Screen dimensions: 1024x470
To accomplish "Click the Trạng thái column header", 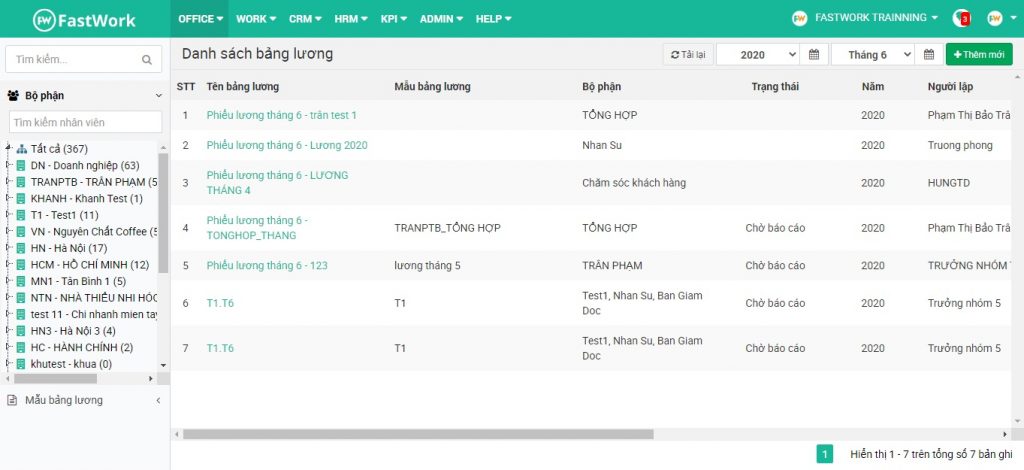I will [775, 86].
